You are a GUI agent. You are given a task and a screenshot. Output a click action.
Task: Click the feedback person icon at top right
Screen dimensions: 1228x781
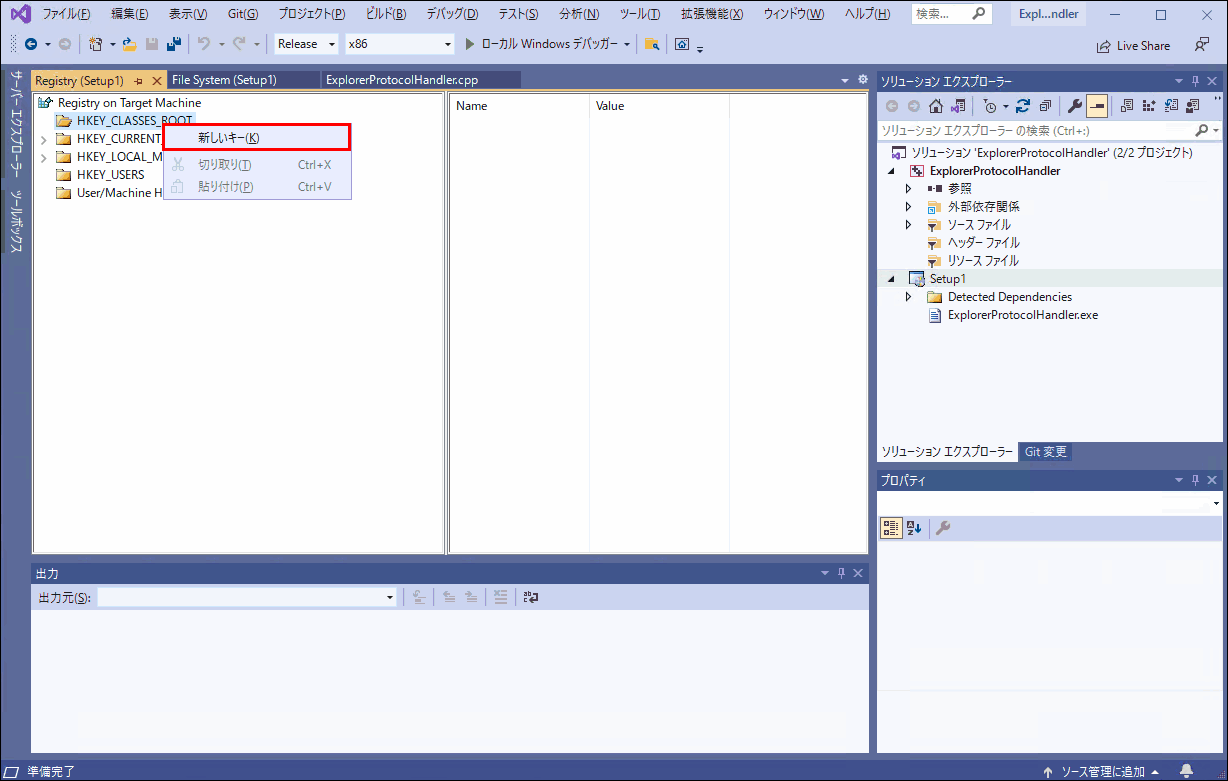(1201, 45)
